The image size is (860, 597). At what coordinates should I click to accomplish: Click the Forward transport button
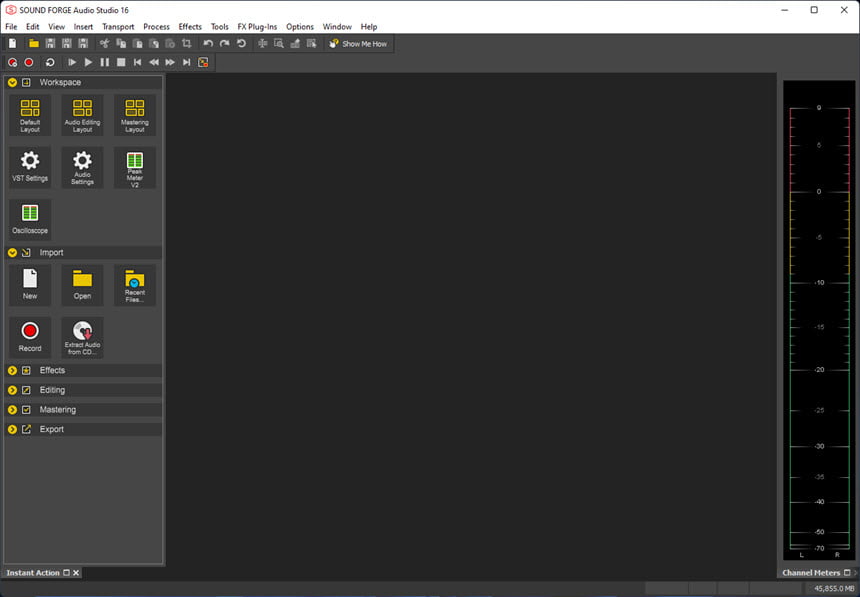[170, 63]
